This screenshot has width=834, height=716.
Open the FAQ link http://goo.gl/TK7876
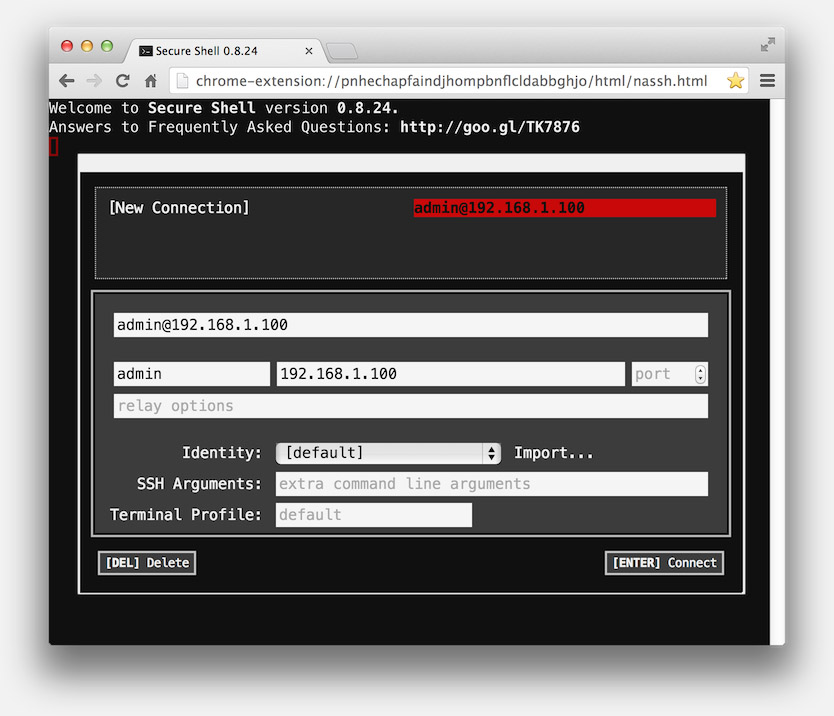(x=490, y=127)
